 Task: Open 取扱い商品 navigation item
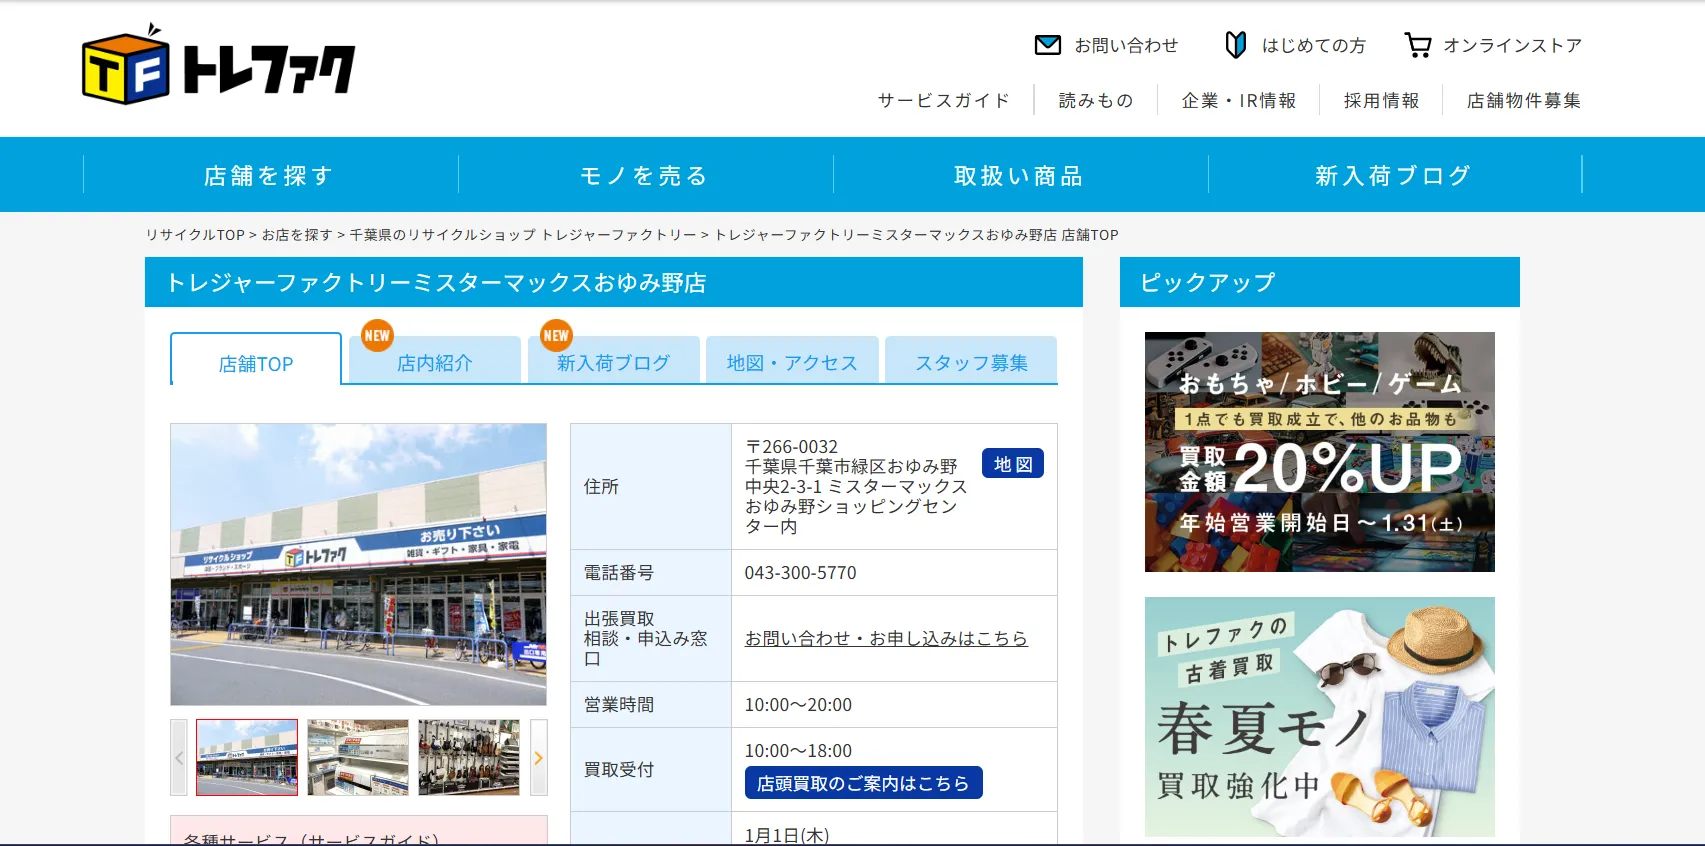pos(1019,176)
